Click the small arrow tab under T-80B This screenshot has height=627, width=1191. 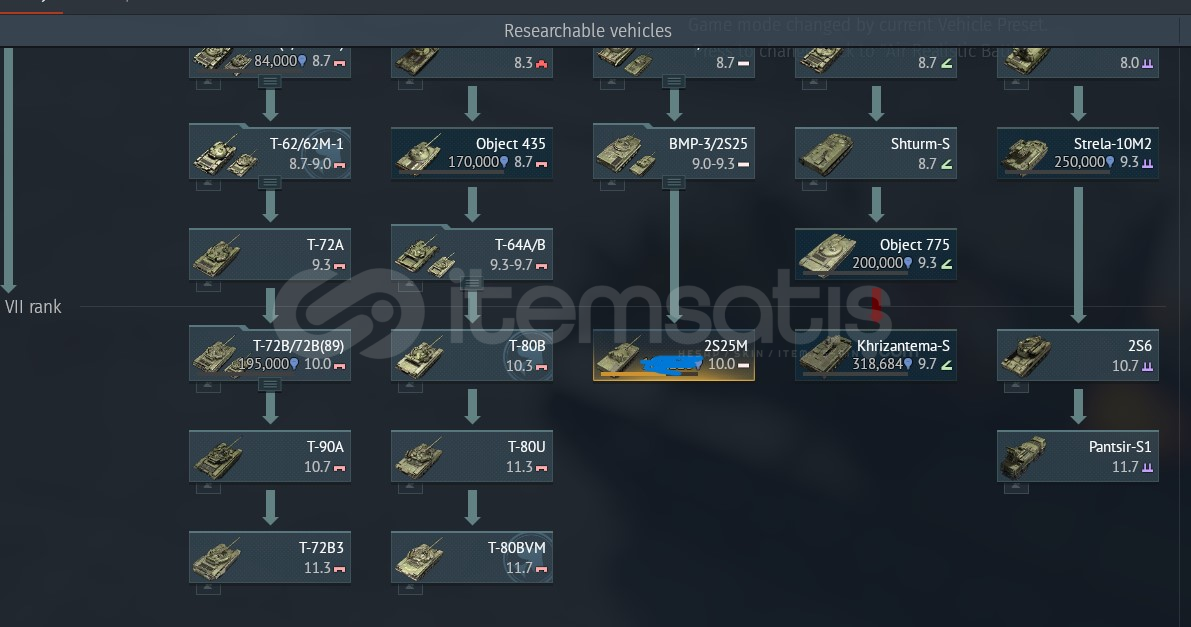410,387
